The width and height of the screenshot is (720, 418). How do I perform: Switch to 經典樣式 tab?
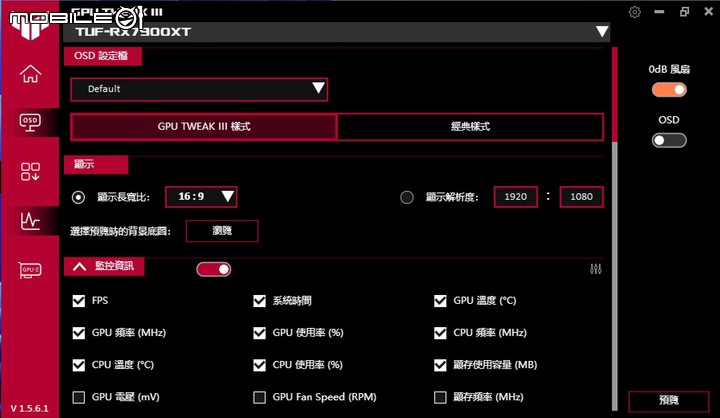(470, 126)
